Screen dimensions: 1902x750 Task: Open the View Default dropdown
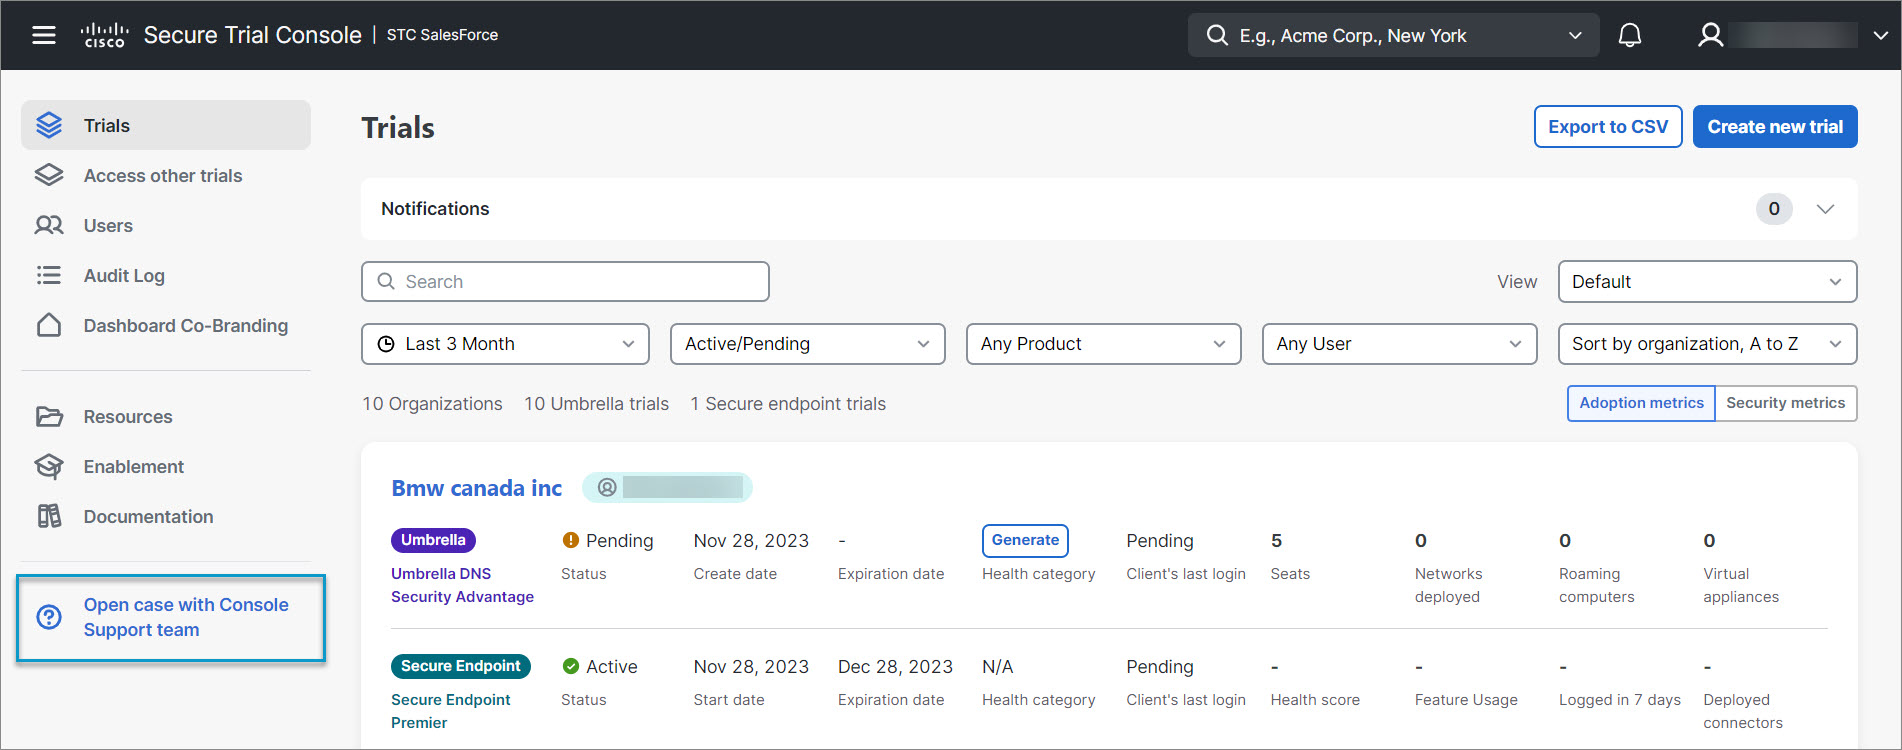[1707, 282]
